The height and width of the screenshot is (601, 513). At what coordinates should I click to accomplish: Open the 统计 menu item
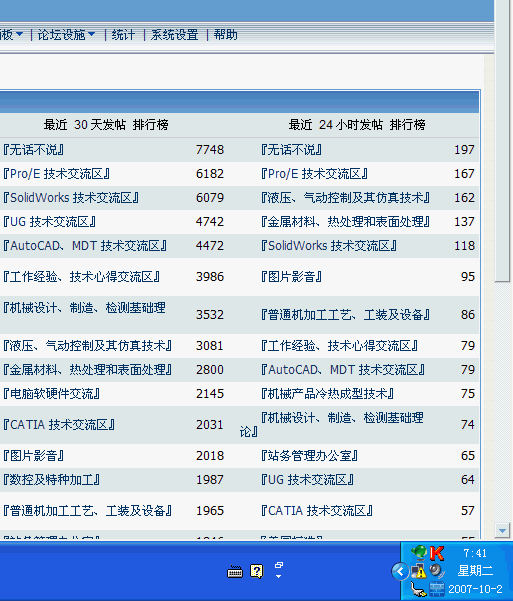click(x=123, y=35)
